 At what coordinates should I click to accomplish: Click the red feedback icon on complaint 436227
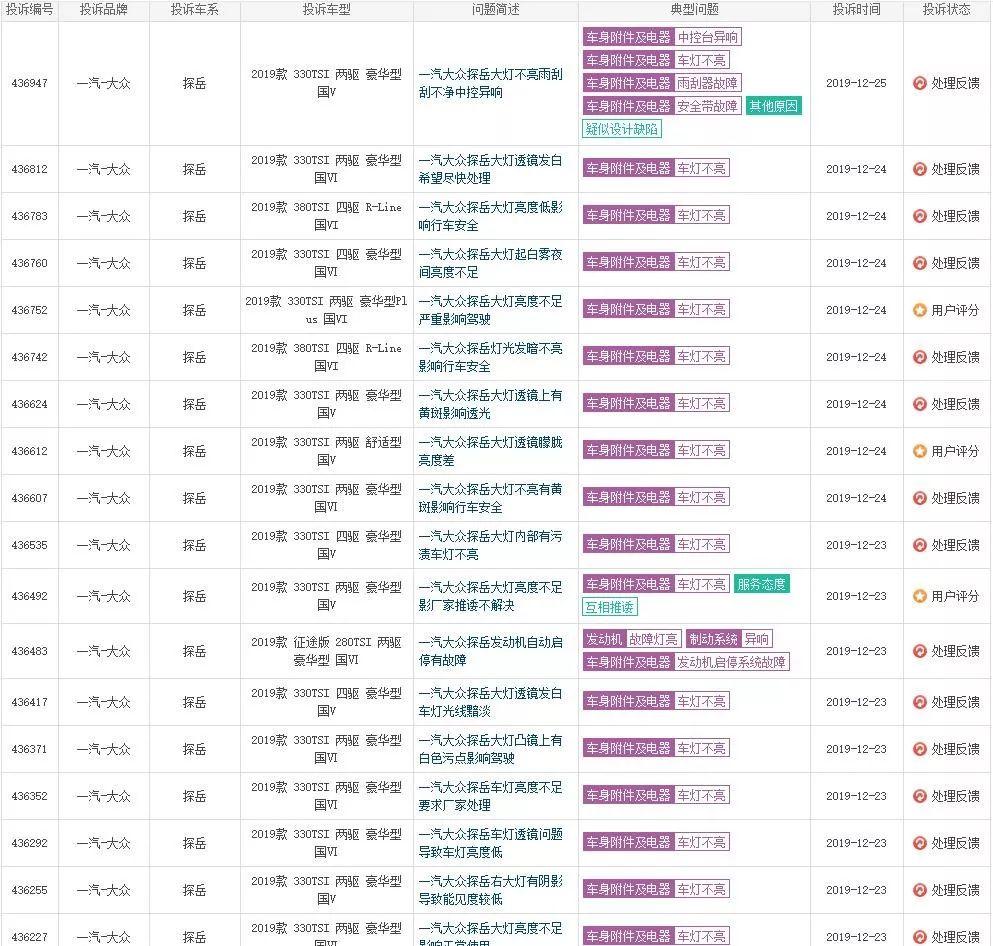[919, 936]
